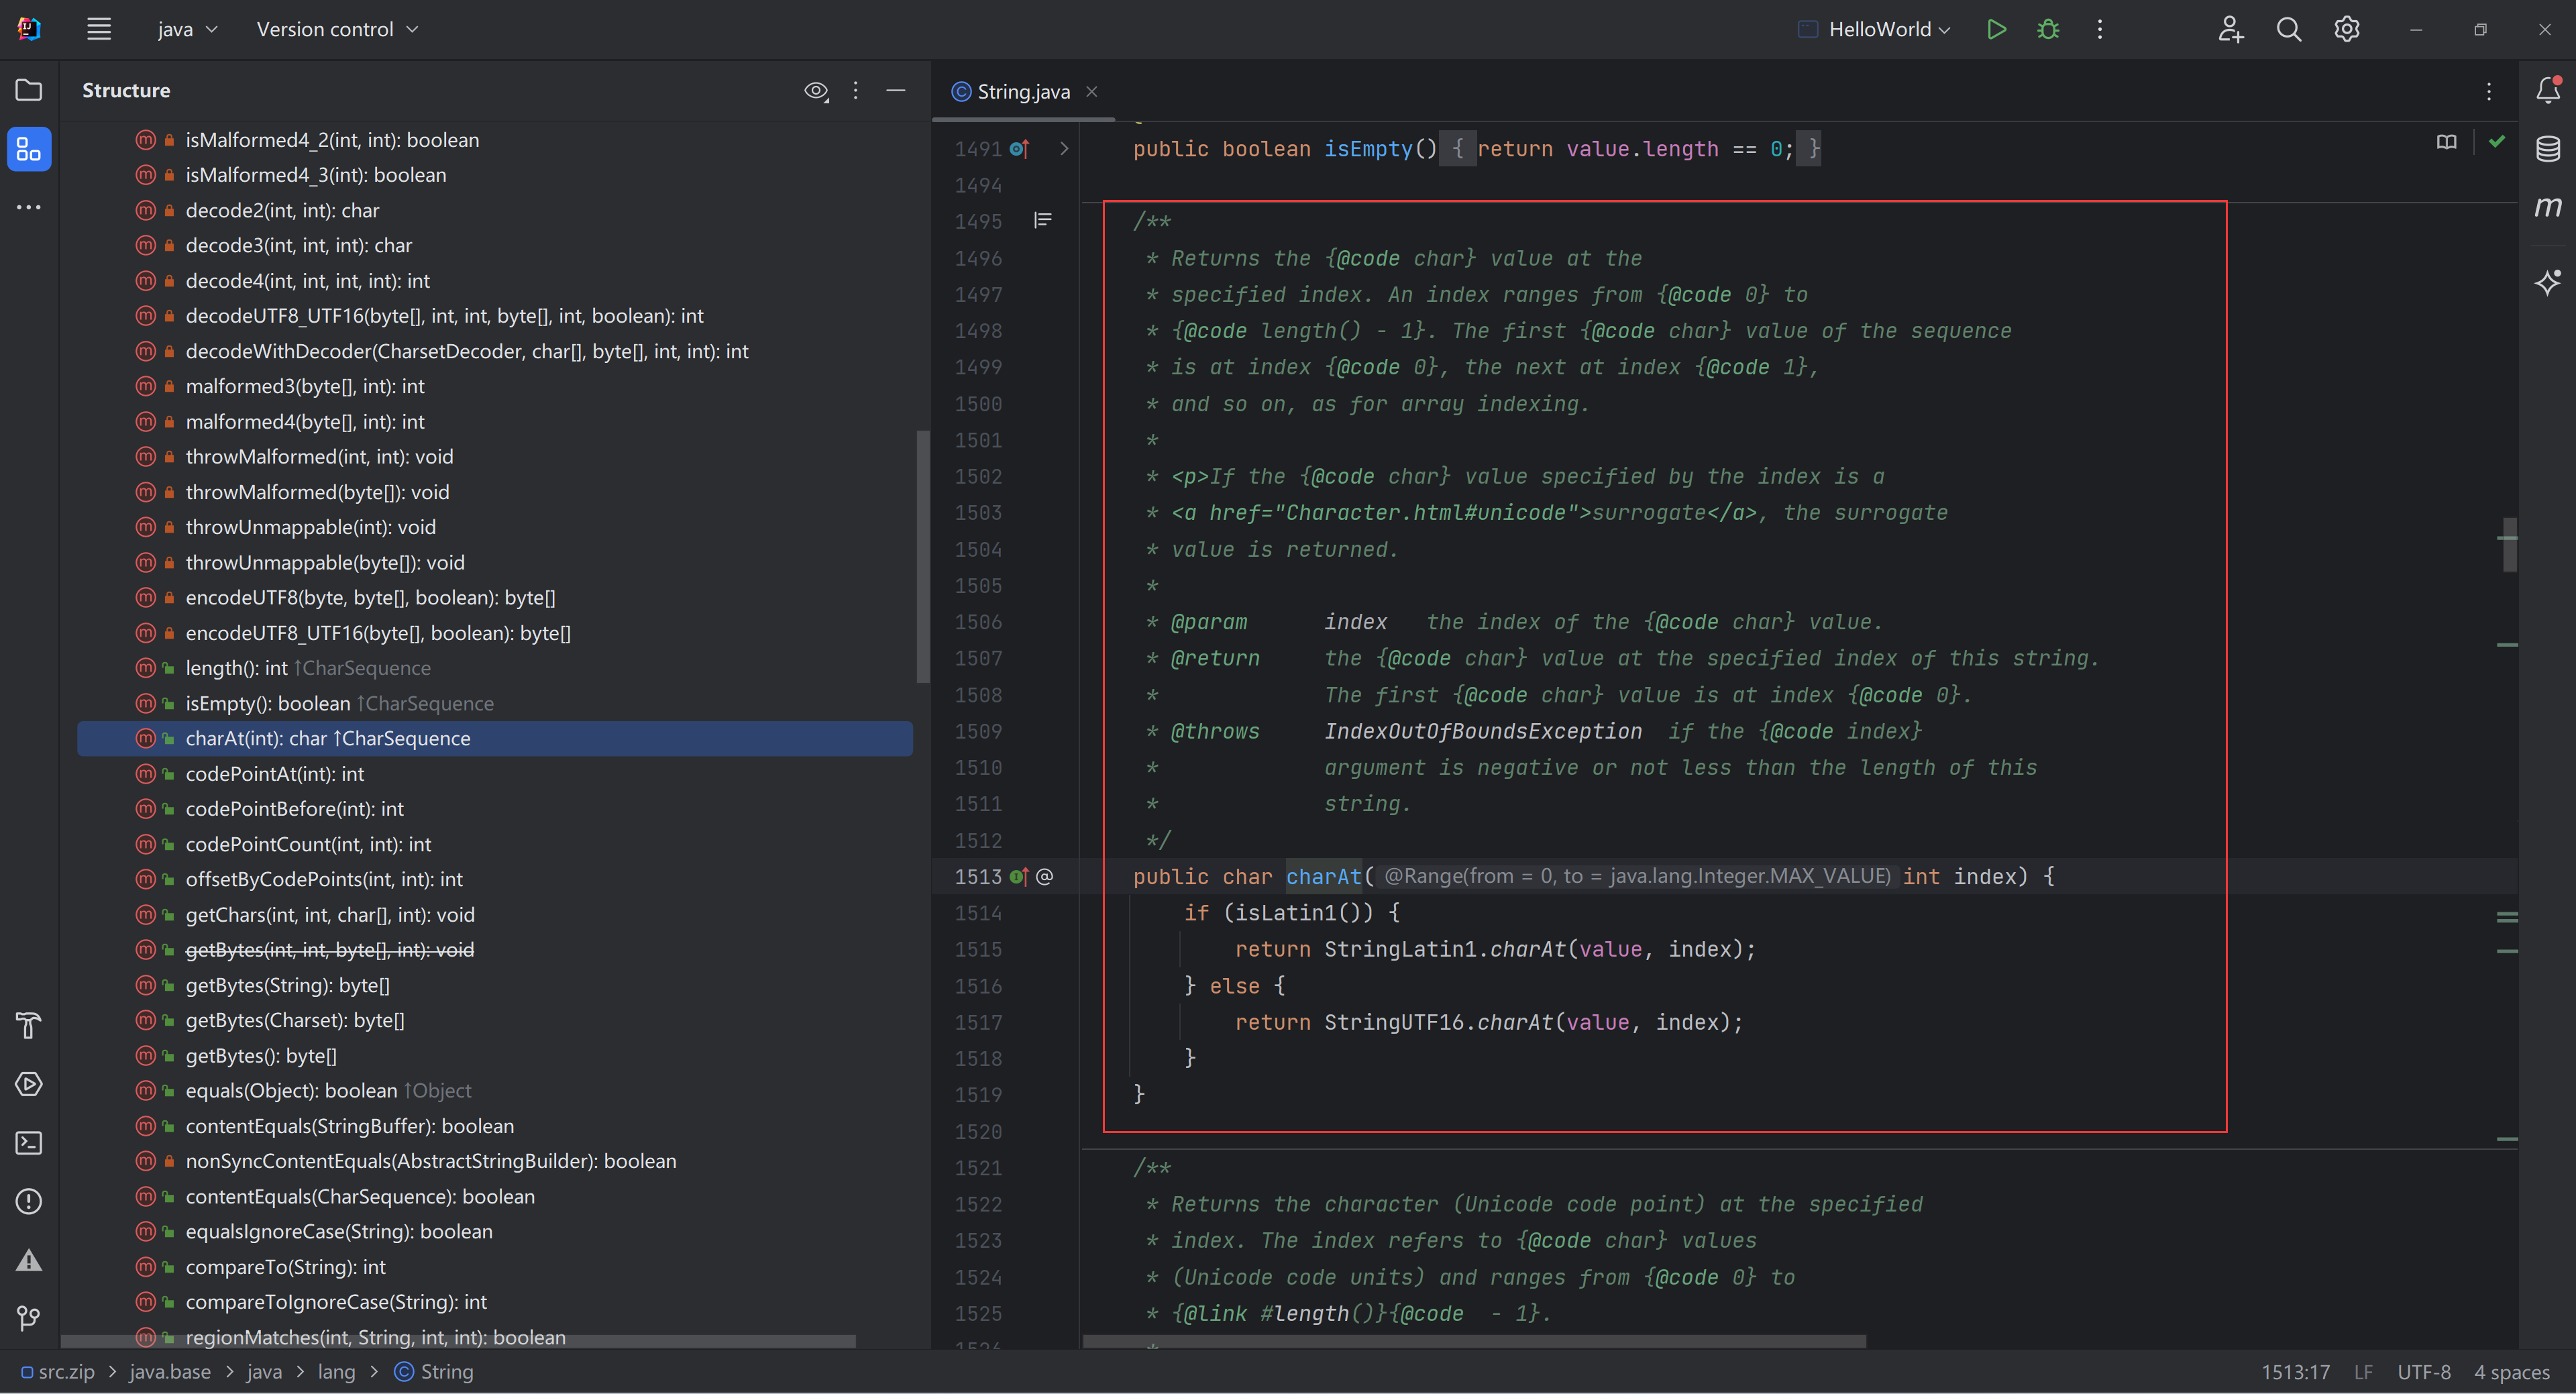Image resolution: width=2576 pixels, height=1394 pixels.
Task: Click the java breadcrumb between java.base and lang
Action: click(264, 1372)
